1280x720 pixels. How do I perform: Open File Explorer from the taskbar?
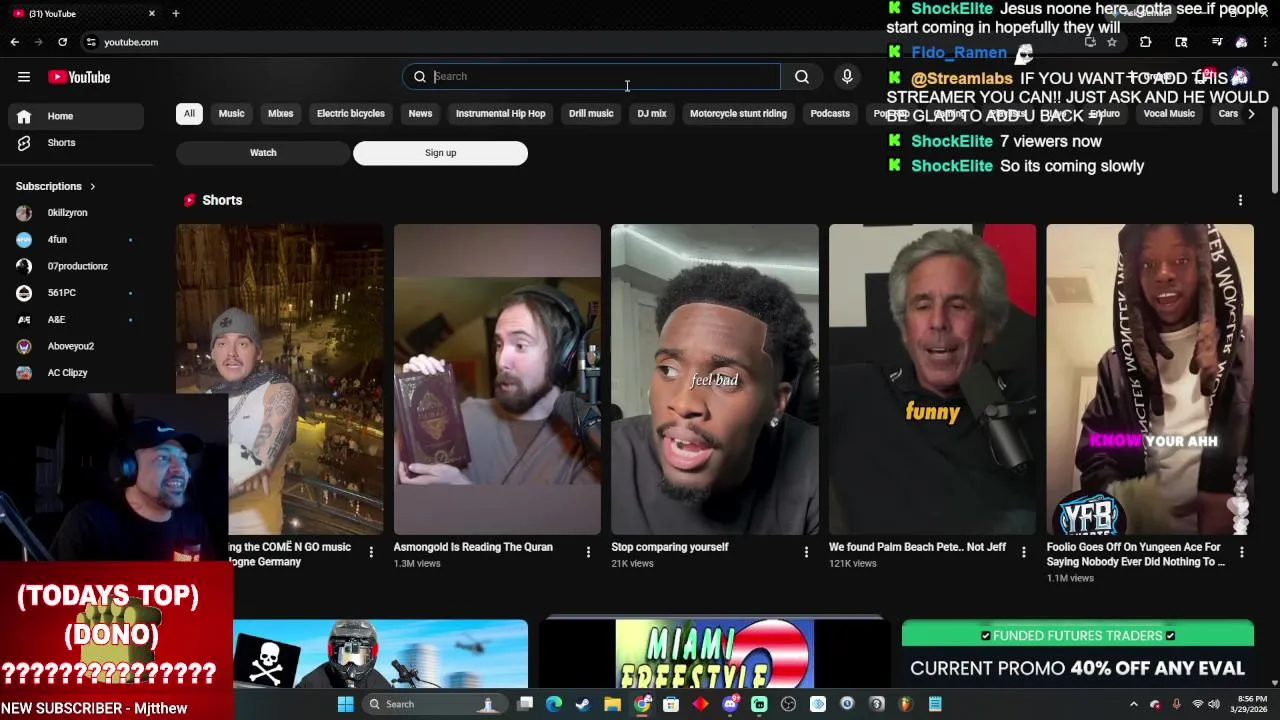[613, 704]
